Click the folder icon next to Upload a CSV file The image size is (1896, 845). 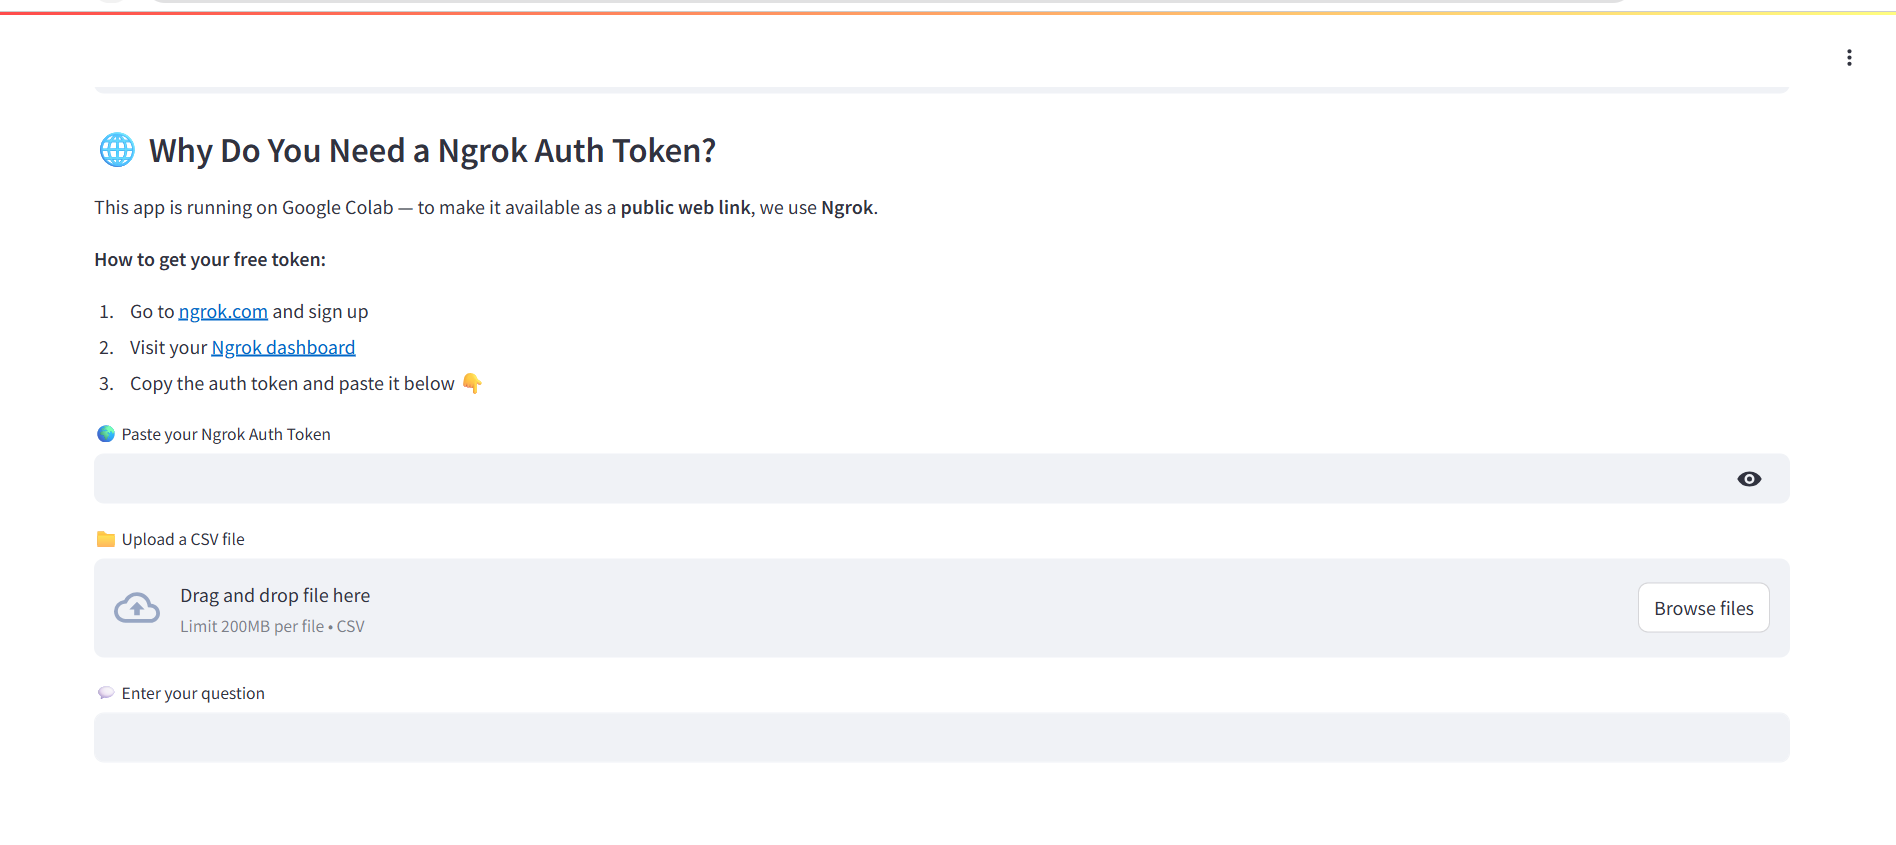106,539
